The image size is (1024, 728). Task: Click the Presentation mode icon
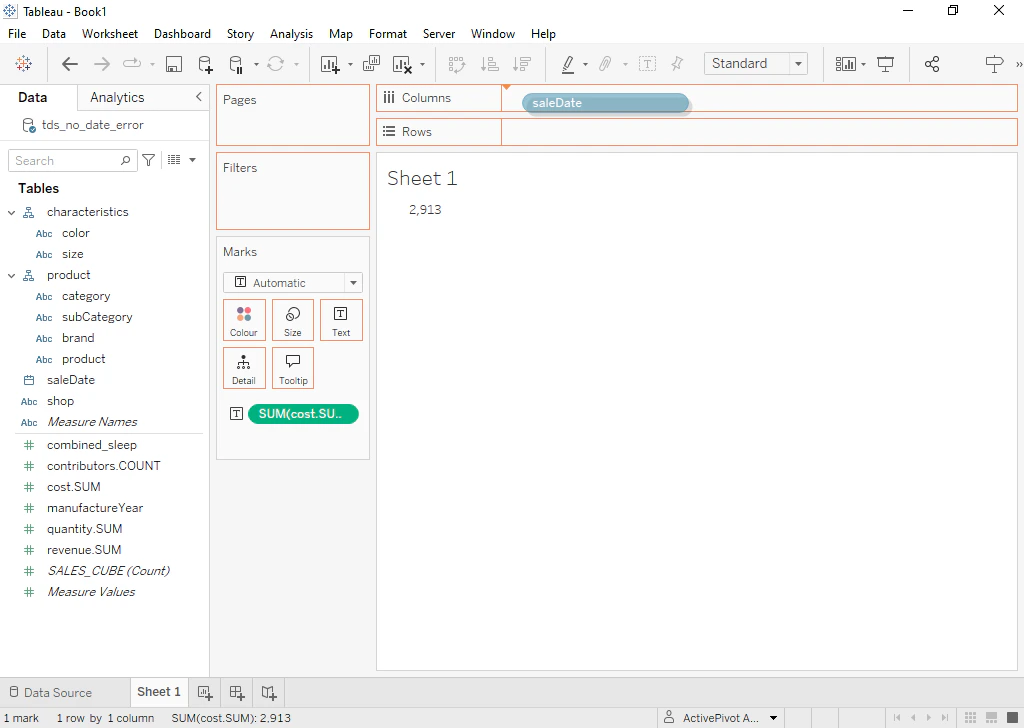[x=886, y=63]
